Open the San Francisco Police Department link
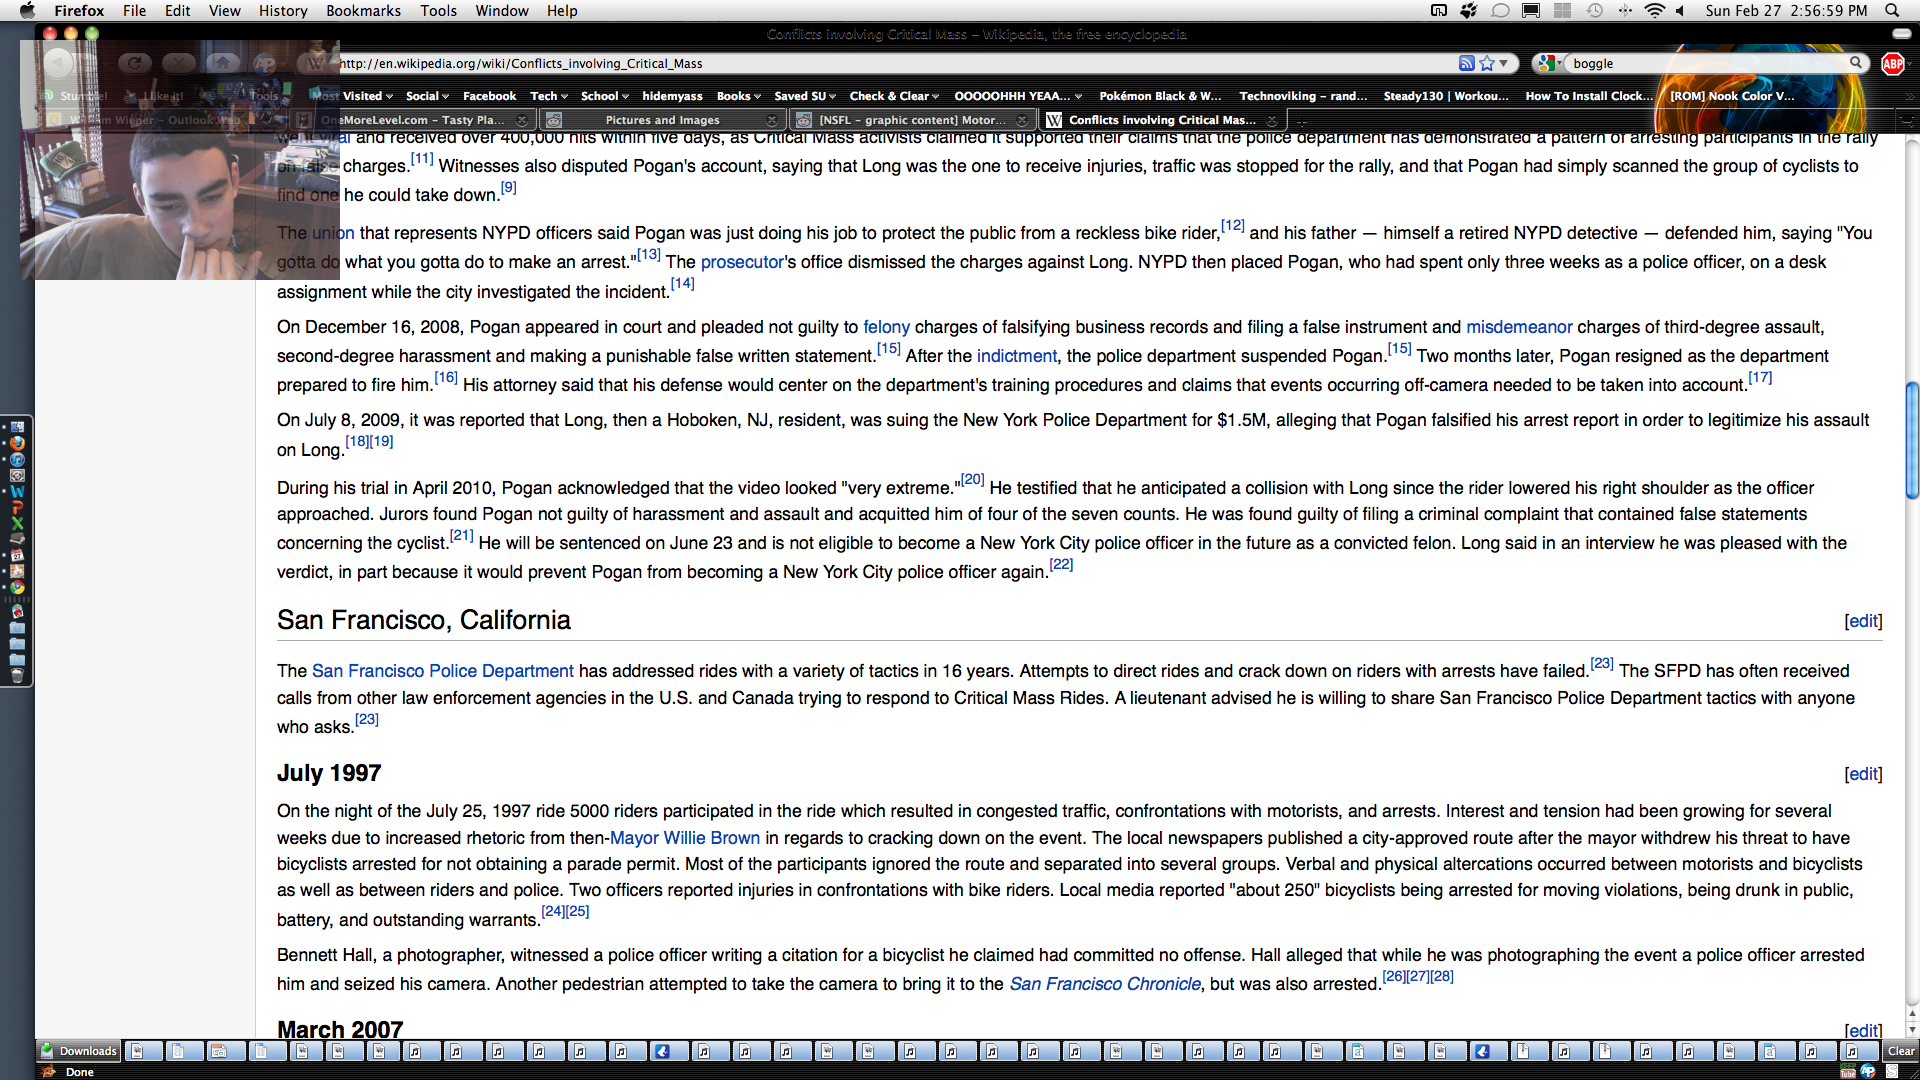Screen dimensions: 1920x1080 point(442,671)
